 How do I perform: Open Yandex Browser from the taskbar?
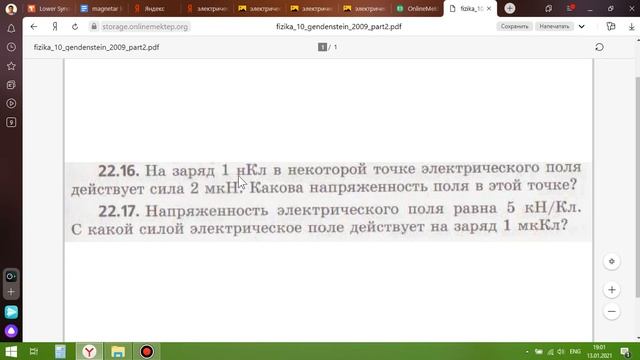point(89,351)
